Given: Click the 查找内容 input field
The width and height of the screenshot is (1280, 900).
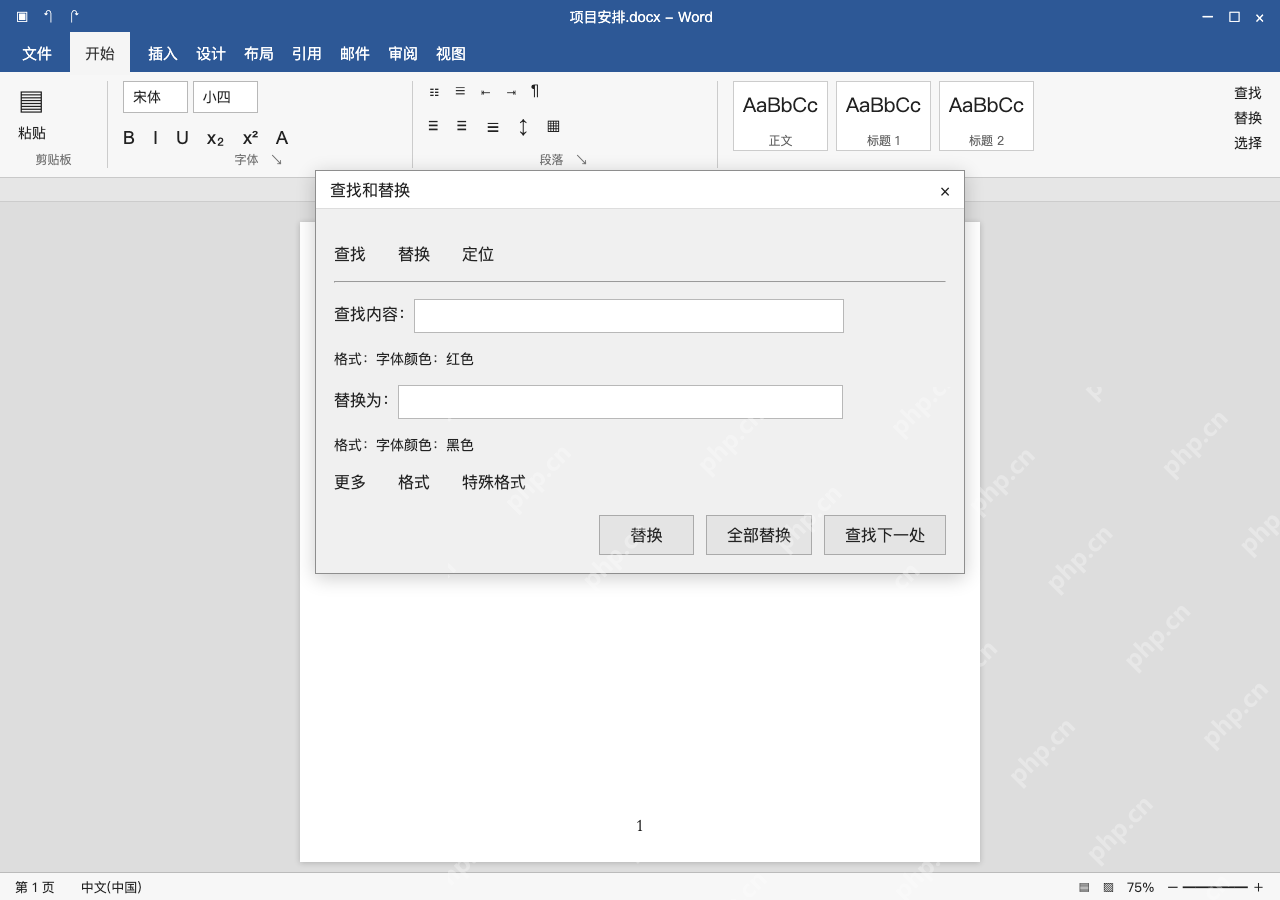Looking at the screenshot, I should click(x=629, y=316).
